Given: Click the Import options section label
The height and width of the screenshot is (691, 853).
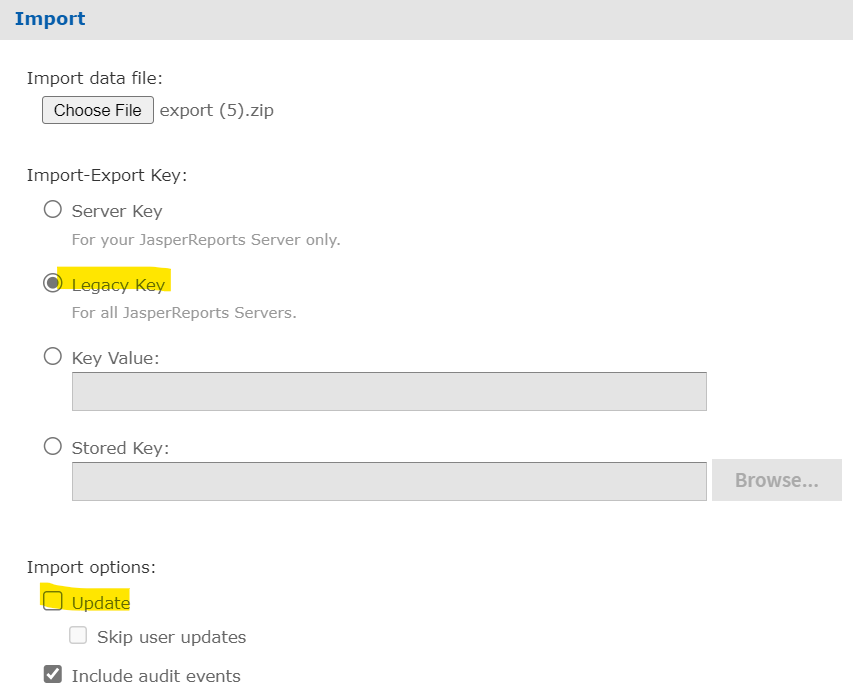Looking at the screenshot, I should click(90, 567).
